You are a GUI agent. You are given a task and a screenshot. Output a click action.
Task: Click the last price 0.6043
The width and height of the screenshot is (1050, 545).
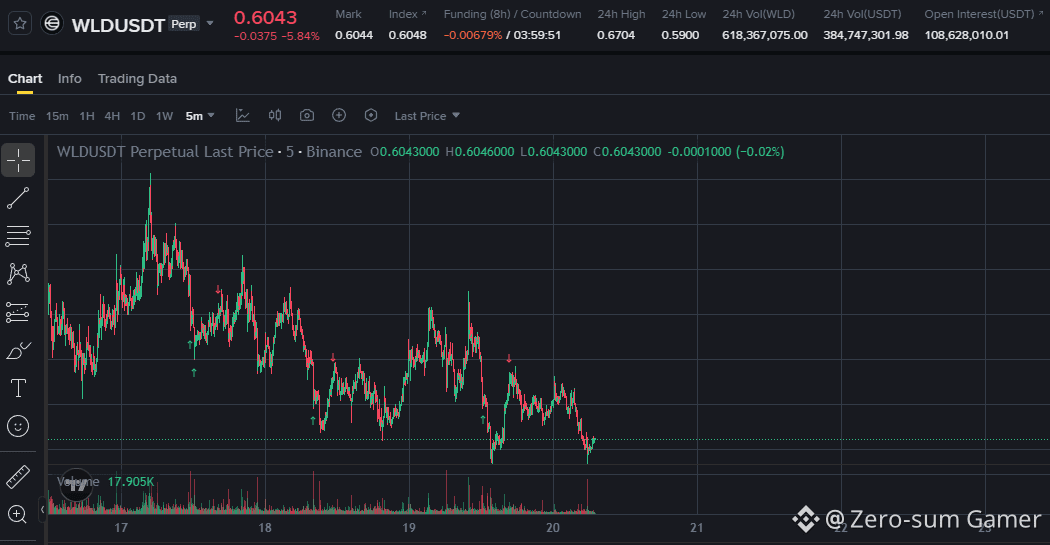[x=265, y=17]
